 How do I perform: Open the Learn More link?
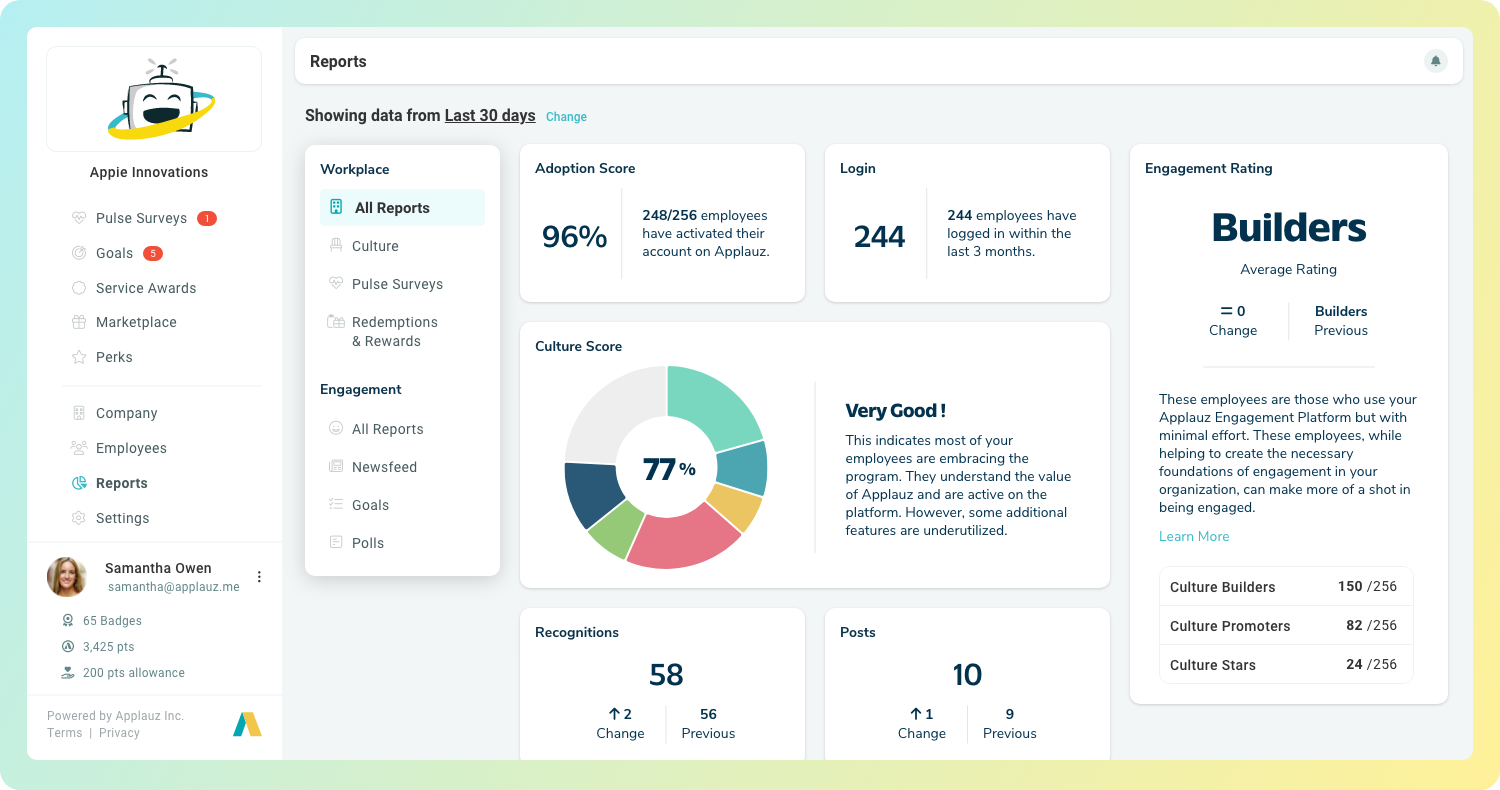coord(1194,536)
